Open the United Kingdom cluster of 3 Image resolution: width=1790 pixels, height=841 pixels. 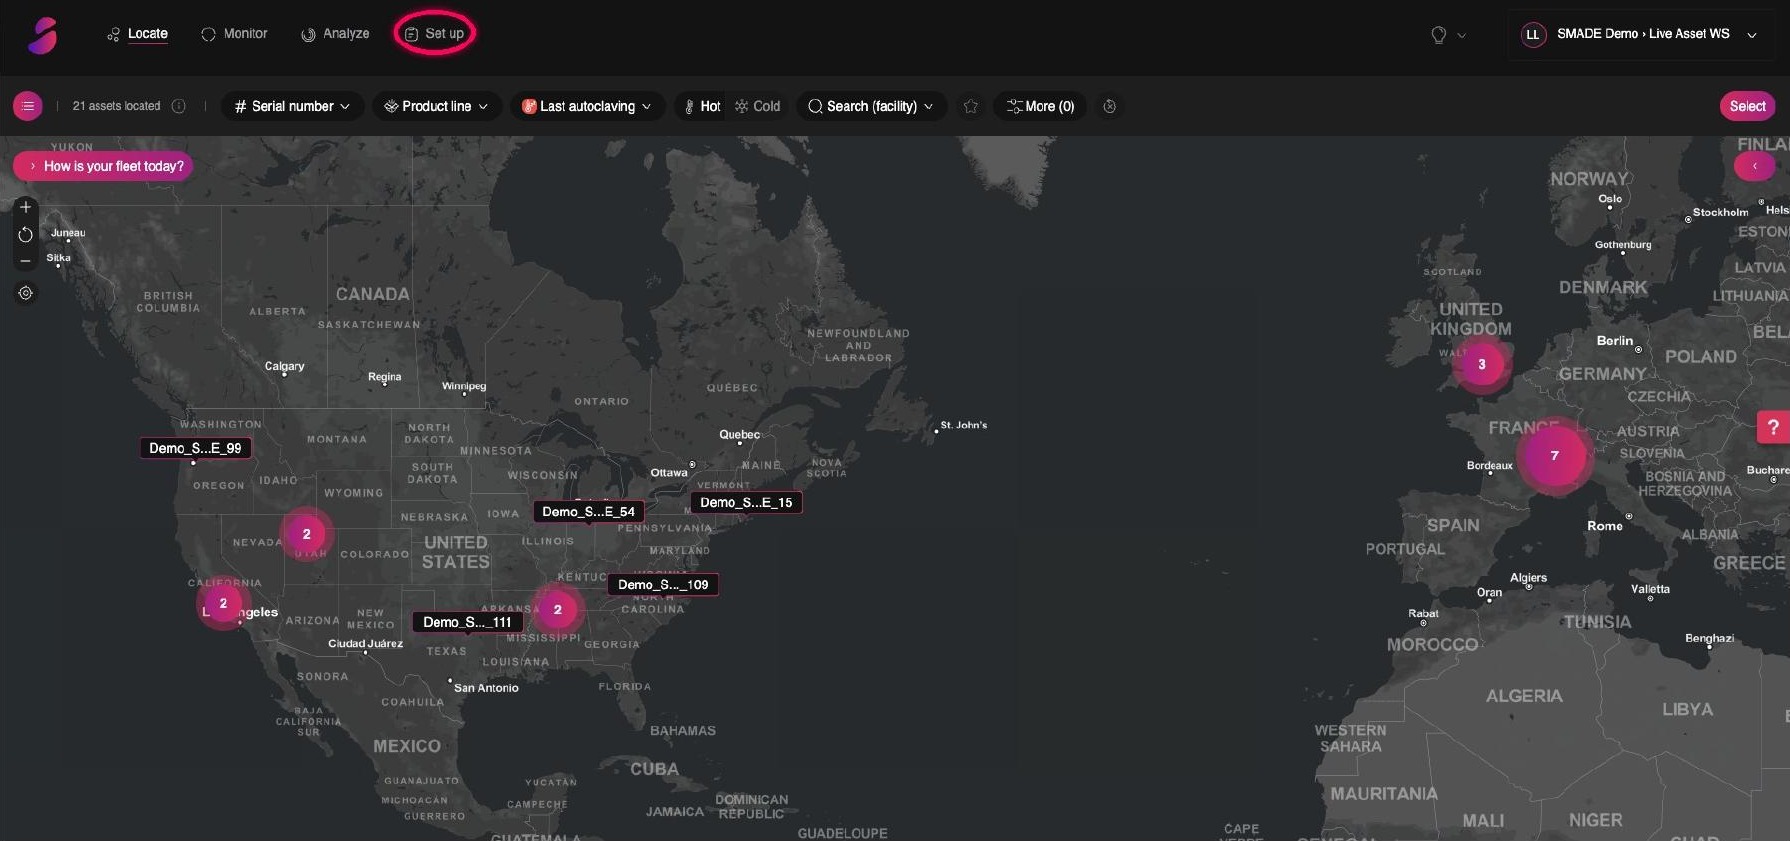click(1482, 364)
